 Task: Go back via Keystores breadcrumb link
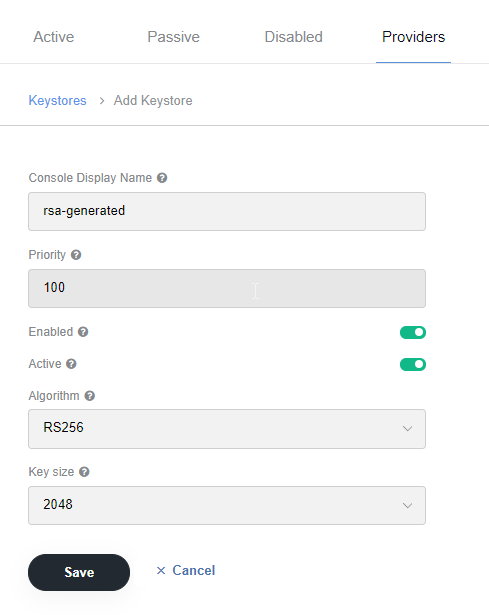tap(57, 101)
